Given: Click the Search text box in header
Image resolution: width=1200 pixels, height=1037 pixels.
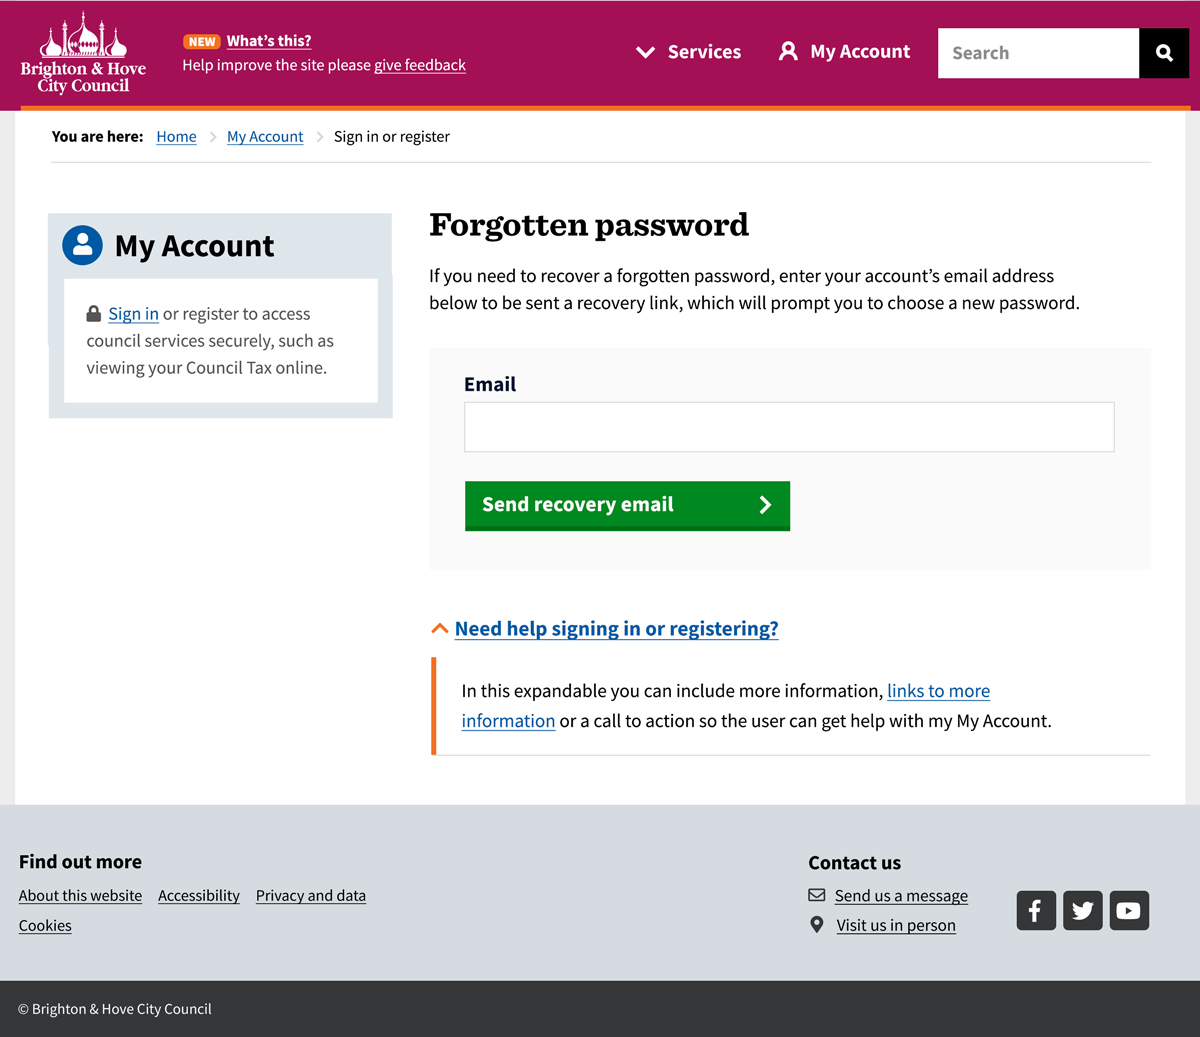Looking at the screenshot, I should pyautogui.click(x=1038, y=53).
